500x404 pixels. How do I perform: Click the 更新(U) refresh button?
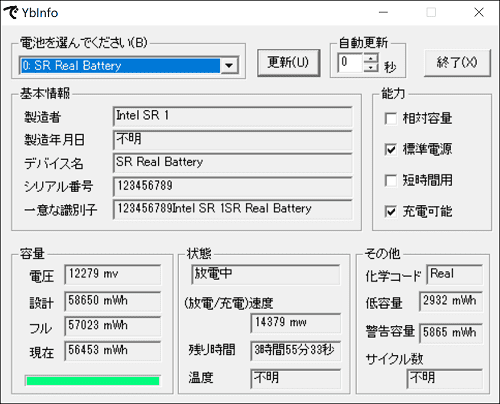pyautogui.click(x=289, y=63)
